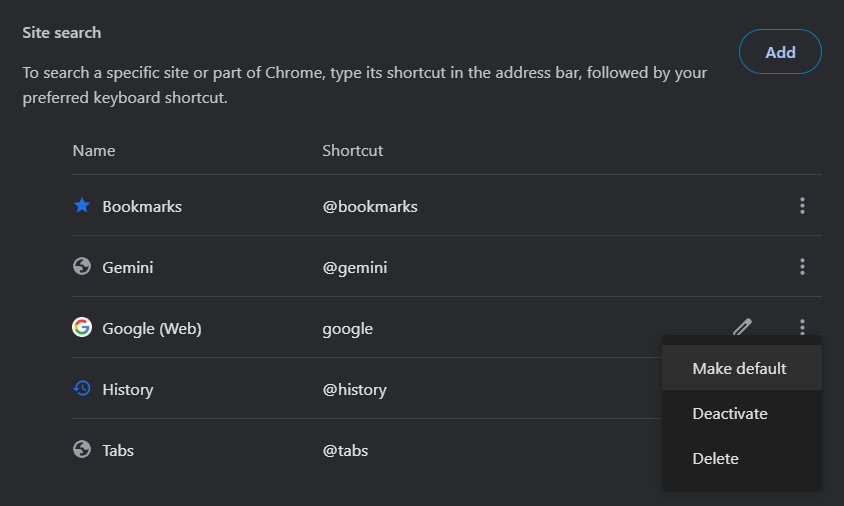Click the @gemini shortcut text
This screenshot has width=844, height=506.
pyautogui.click(x=355, y=268)
